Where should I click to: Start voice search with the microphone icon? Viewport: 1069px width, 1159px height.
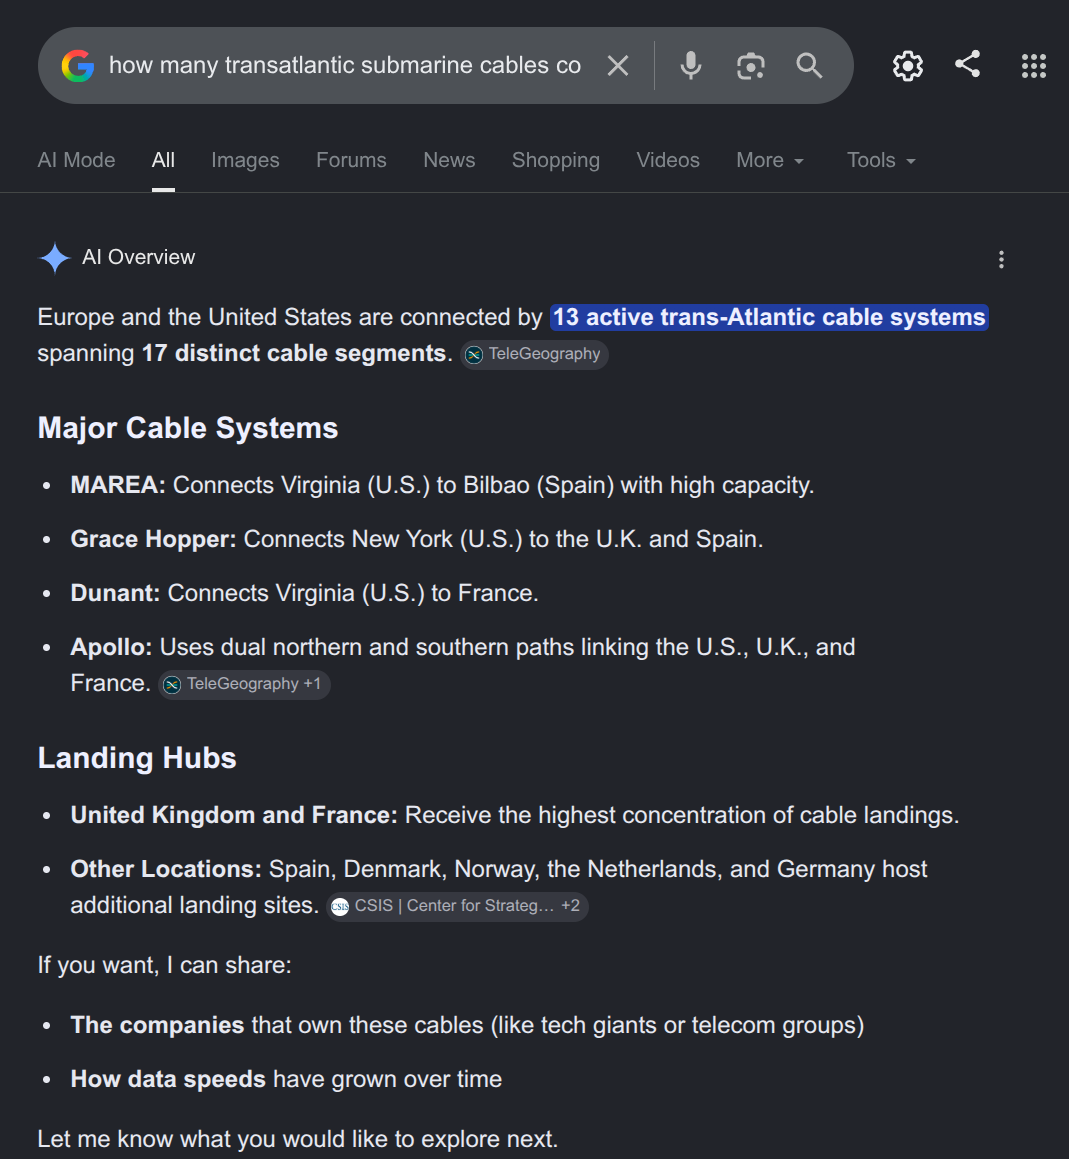pyautogui.click(x=690, y=66)
